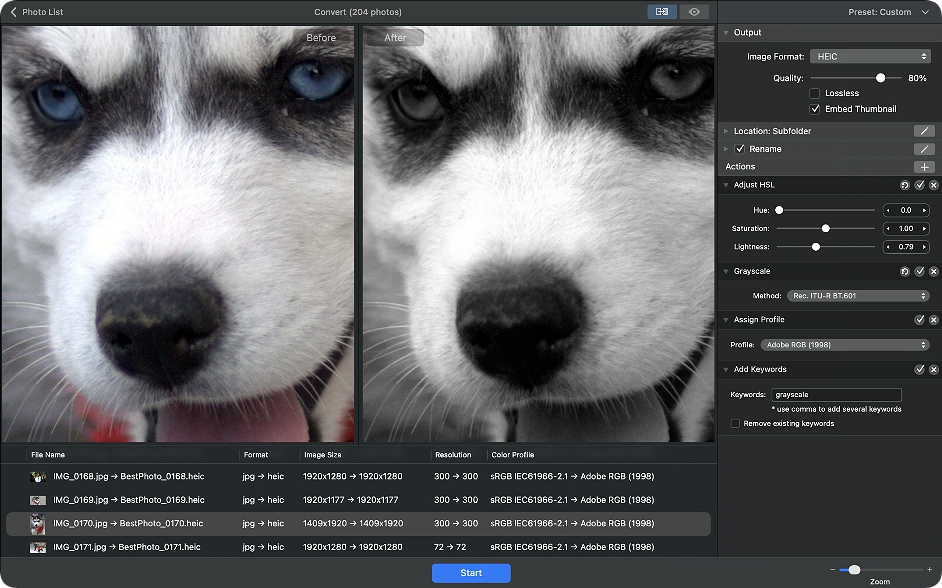The height and width of the screenshot is (588, 942).
Task: Select the IMG_0168.jpg row
Action: pos(358,476)
